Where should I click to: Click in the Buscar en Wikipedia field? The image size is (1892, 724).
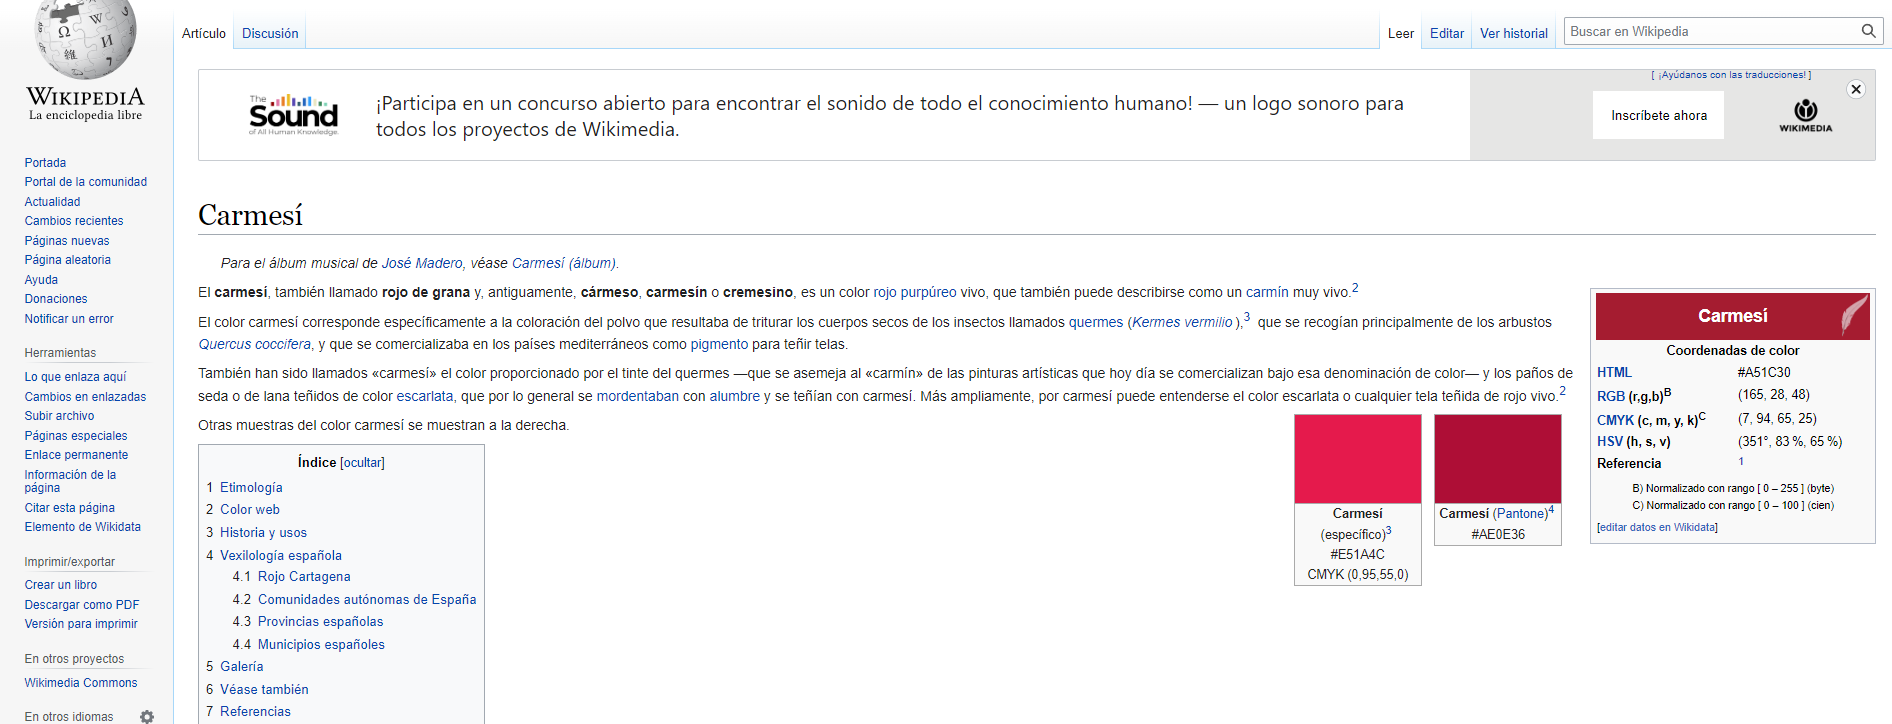pos(1710,32)
